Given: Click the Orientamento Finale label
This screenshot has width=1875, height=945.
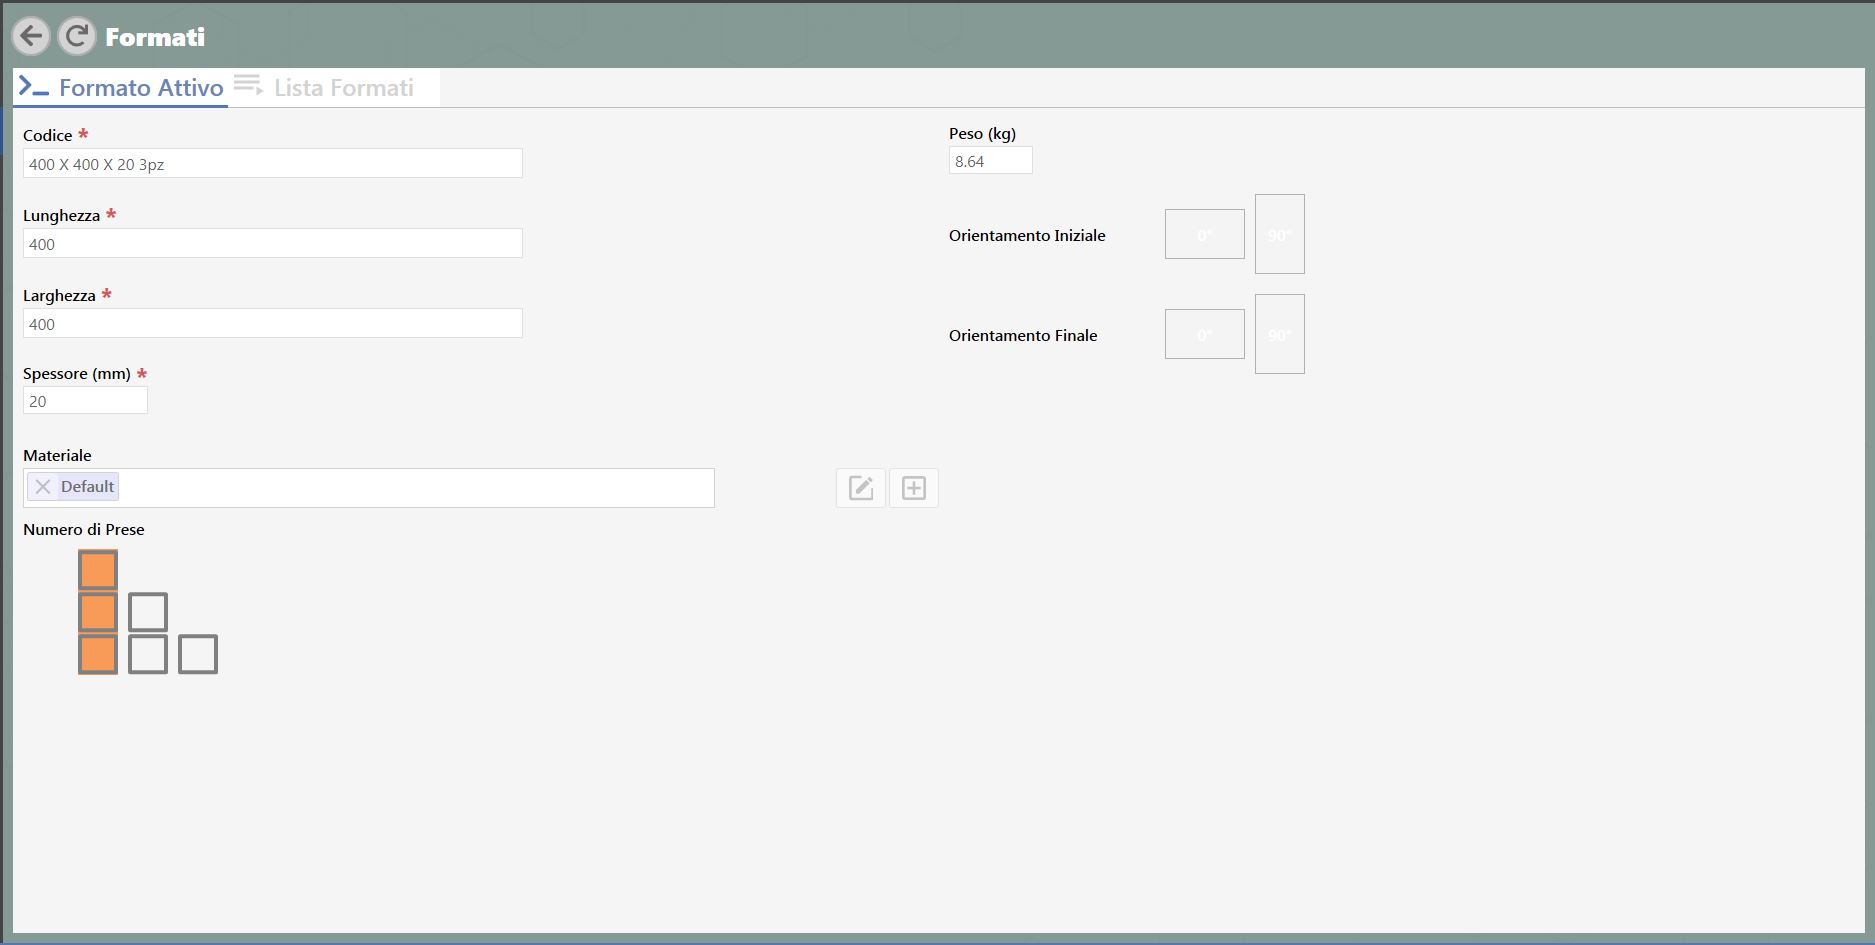Looking at the screenshot, I should (x=1023, y=336).
